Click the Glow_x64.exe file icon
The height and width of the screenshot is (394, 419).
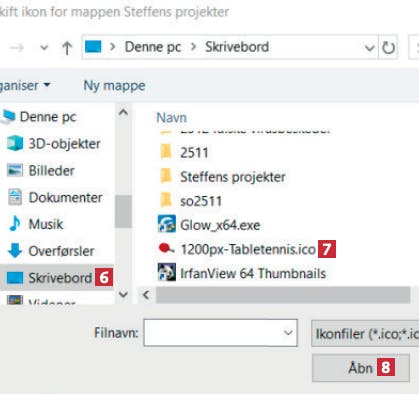166,224
